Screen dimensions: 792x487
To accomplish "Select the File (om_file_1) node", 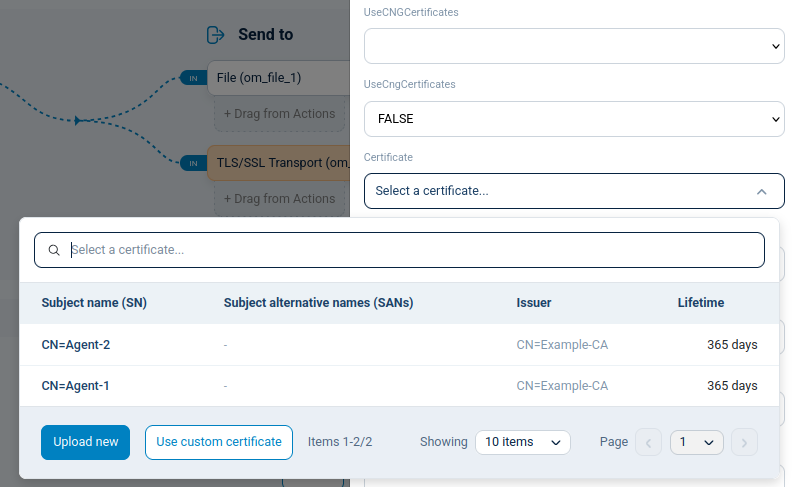I will click(278, 78).
